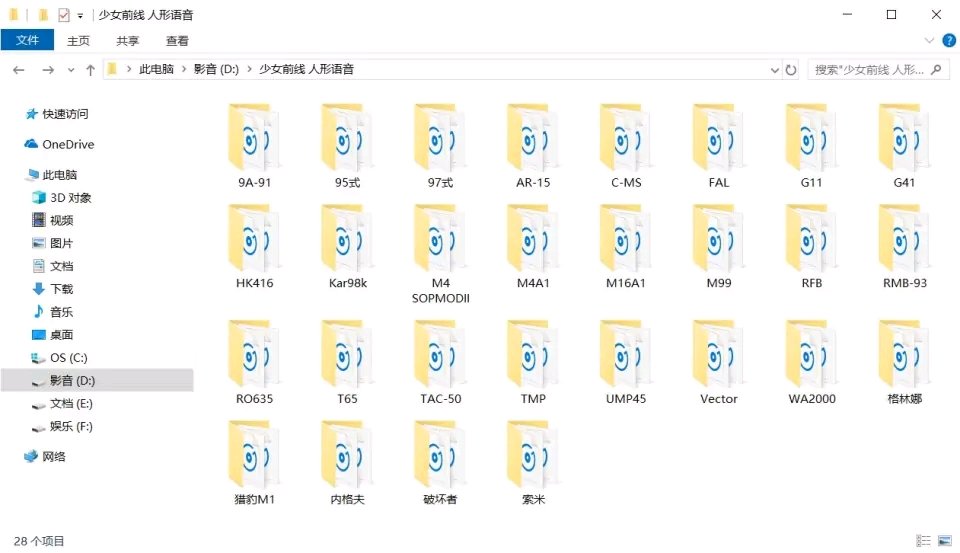Open recent locations dropdown arrow

(71, 70)
